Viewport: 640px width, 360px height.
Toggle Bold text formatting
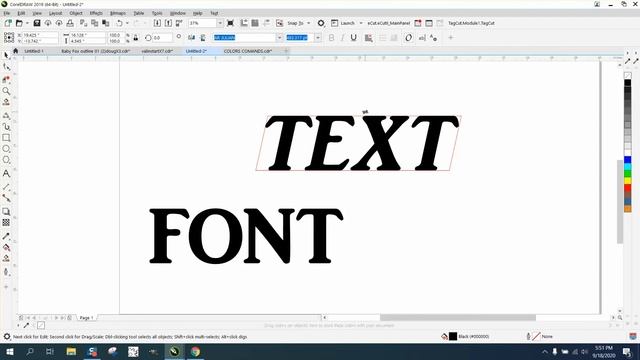point(331,38)
